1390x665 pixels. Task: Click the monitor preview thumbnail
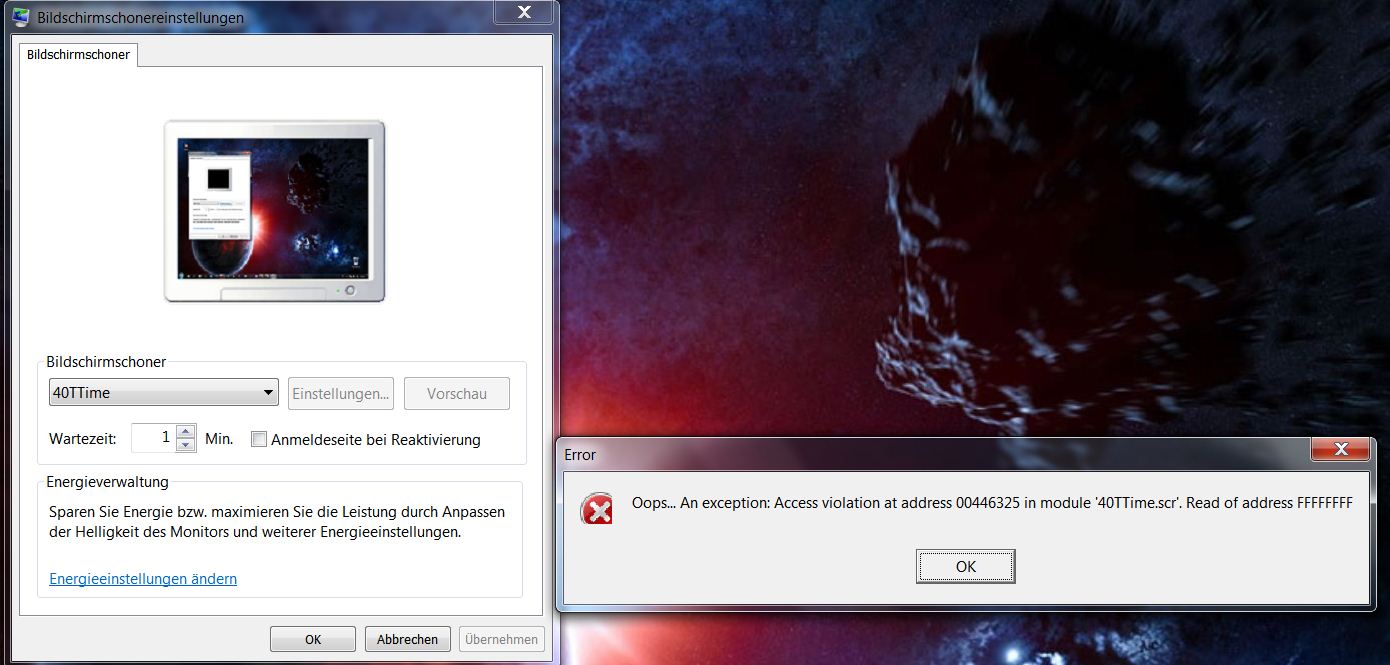coord(272,208)
